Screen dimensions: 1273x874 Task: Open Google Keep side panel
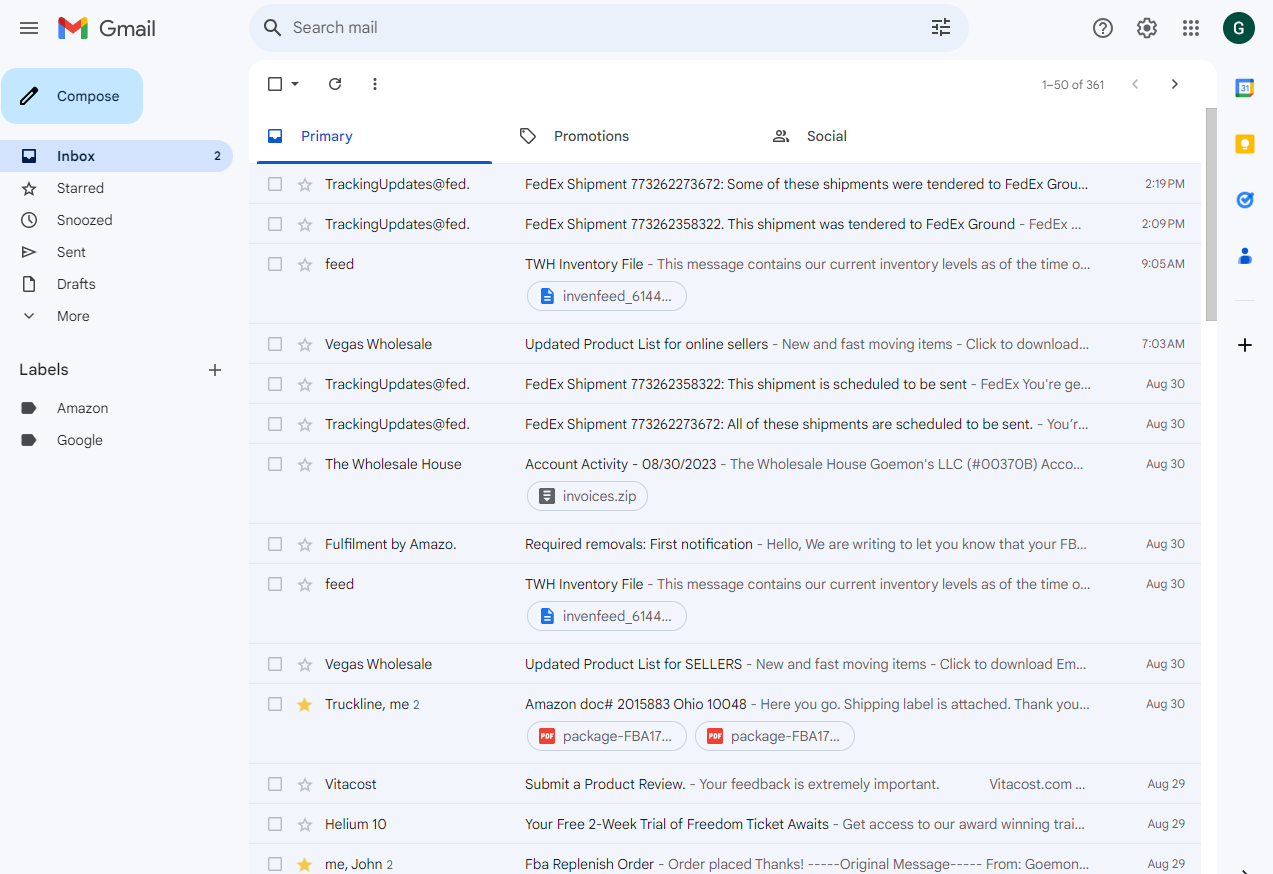pyautogui.click(x=1245, y=144)
